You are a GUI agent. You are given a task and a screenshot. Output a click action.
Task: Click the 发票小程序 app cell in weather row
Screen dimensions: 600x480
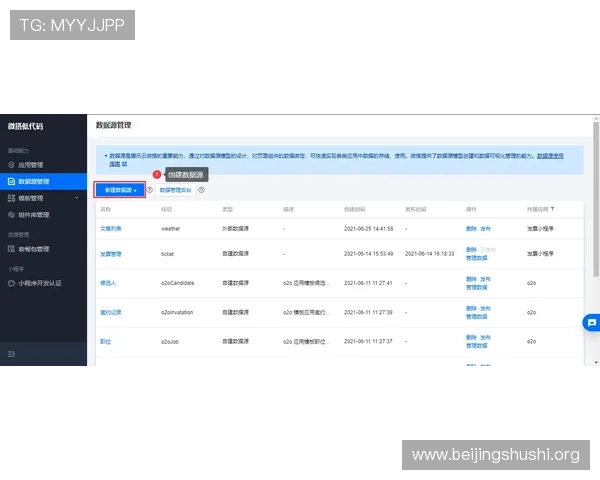(x=540, y=229)
